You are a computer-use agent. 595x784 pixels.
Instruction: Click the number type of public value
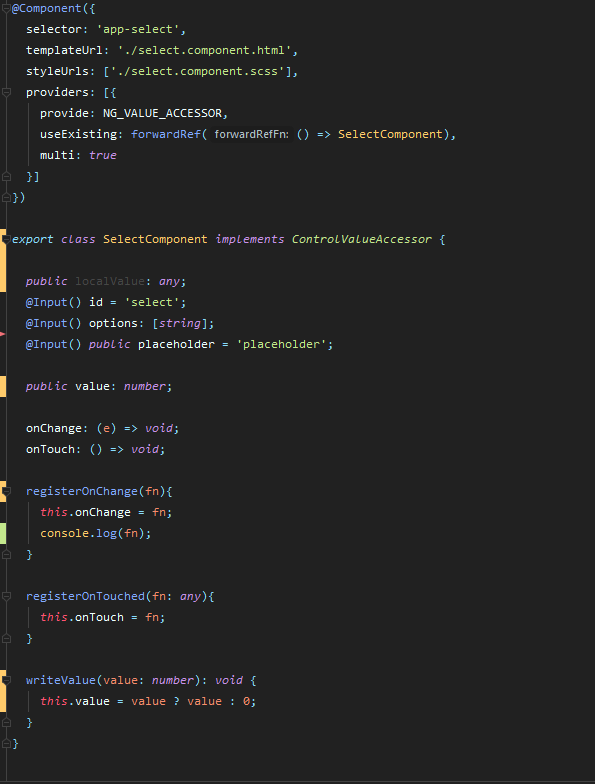(144, 386)
